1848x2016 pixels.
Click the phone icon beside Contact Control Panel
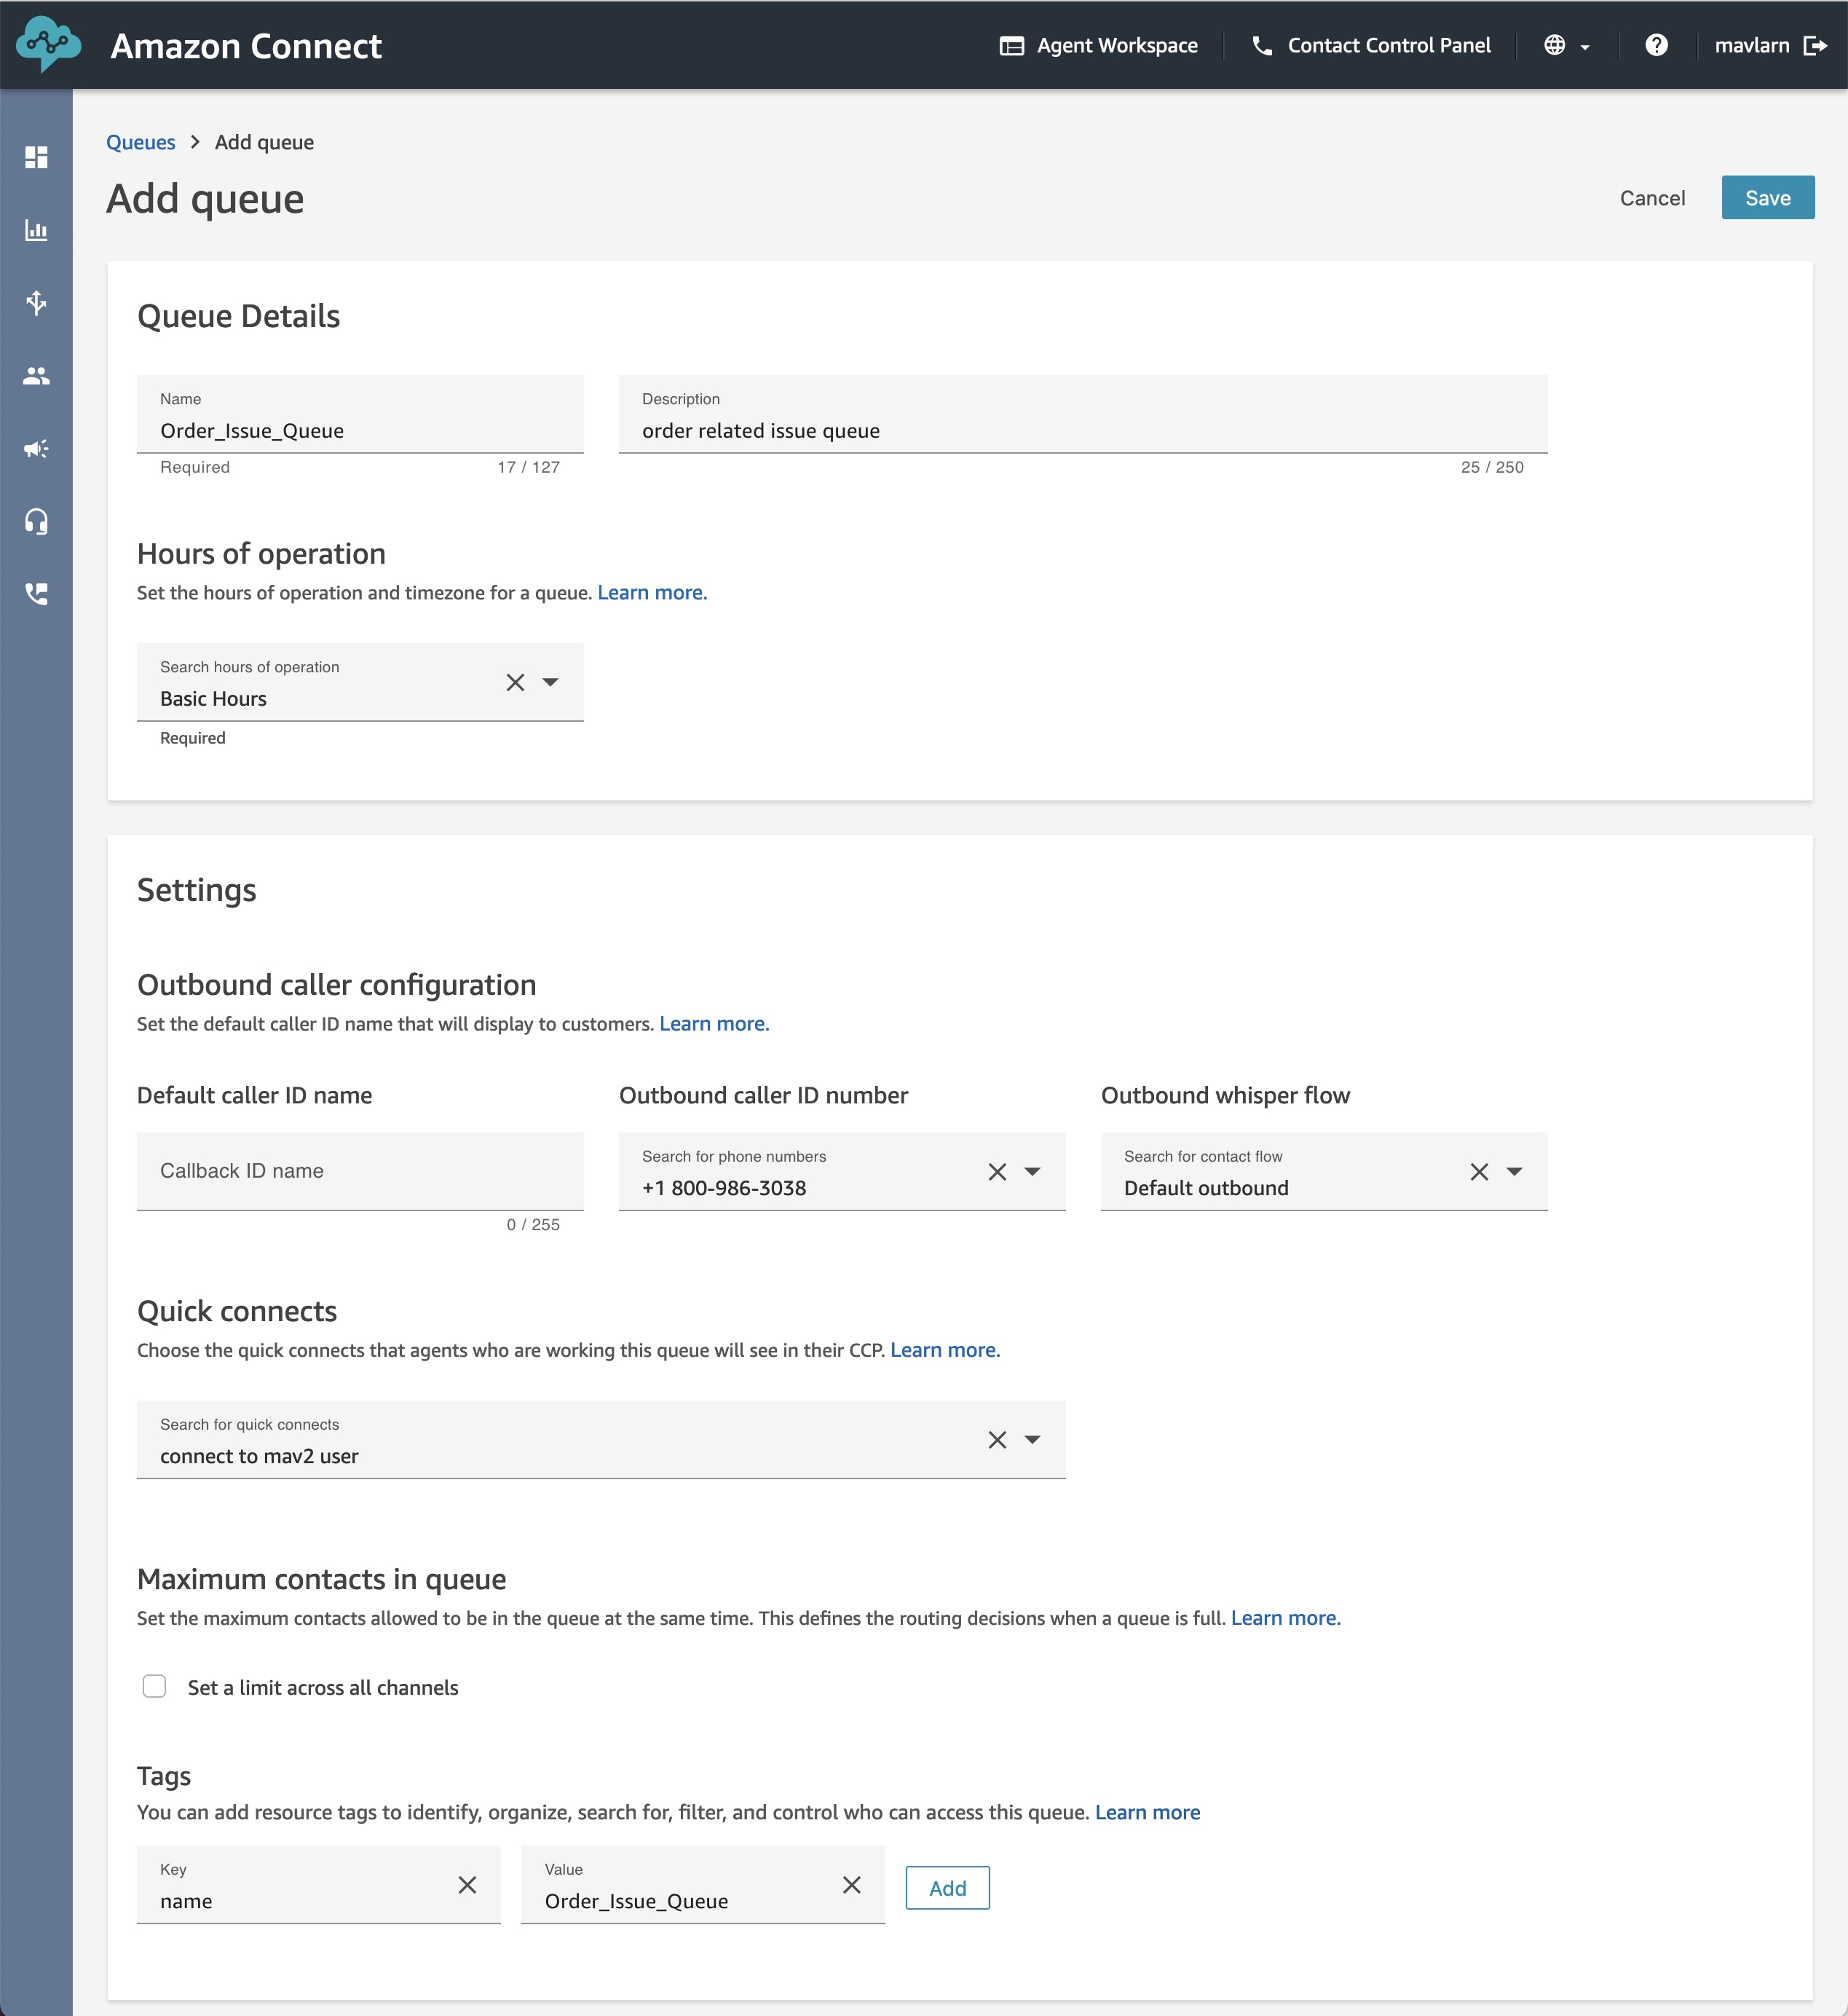click(x=1262, y=46)
